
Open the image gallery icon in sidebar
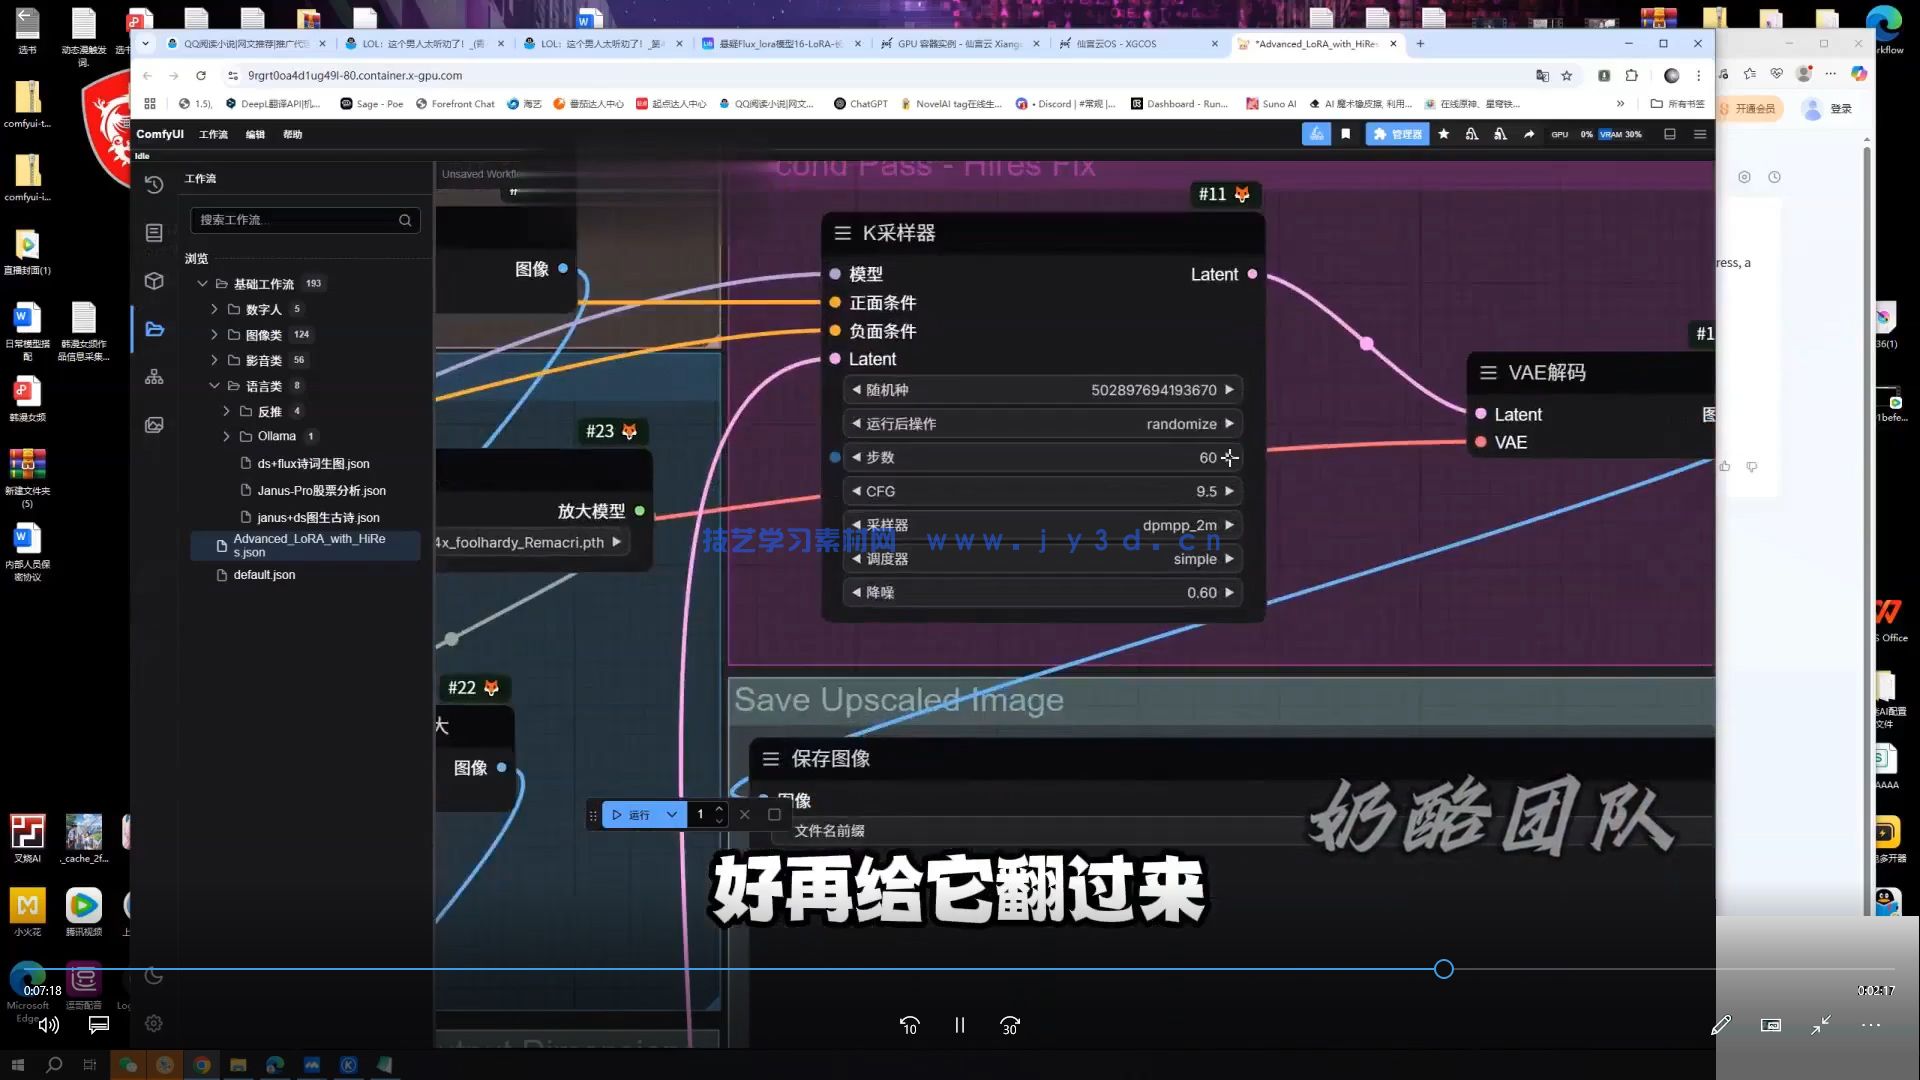click(x=154, y=424)
